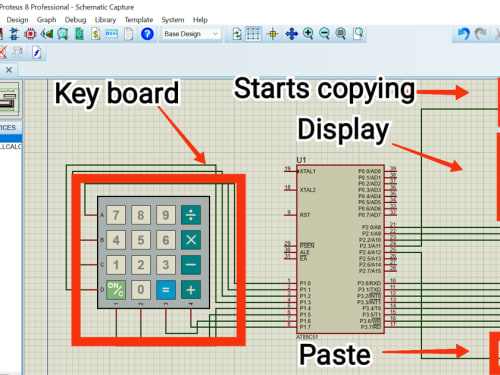Click the Undo arrow icon
This screenshot has width=500, height=375.
click(463, 34)
